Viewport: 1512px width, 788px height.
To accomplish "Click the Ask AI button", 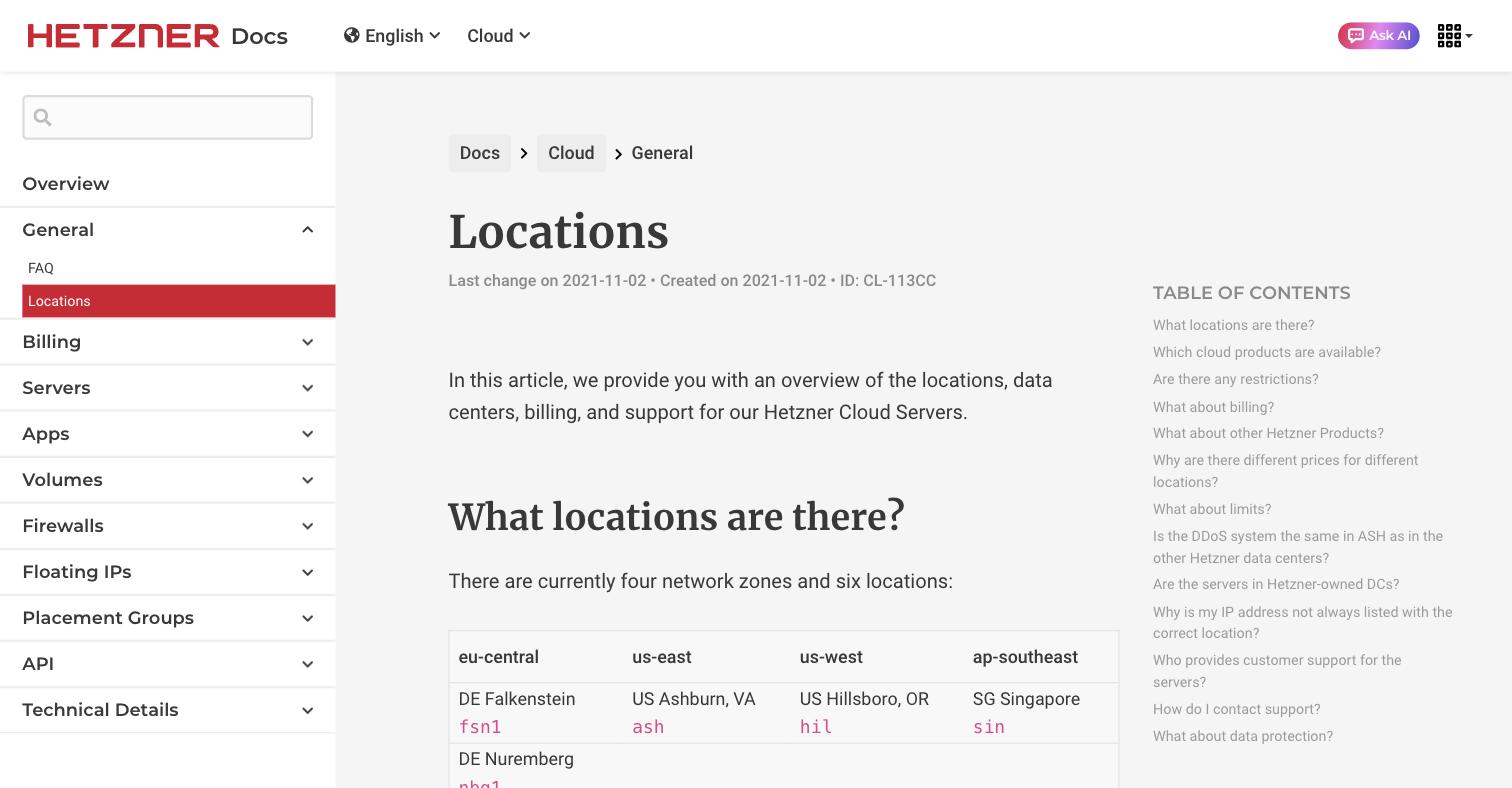I will coord(1378,36).
